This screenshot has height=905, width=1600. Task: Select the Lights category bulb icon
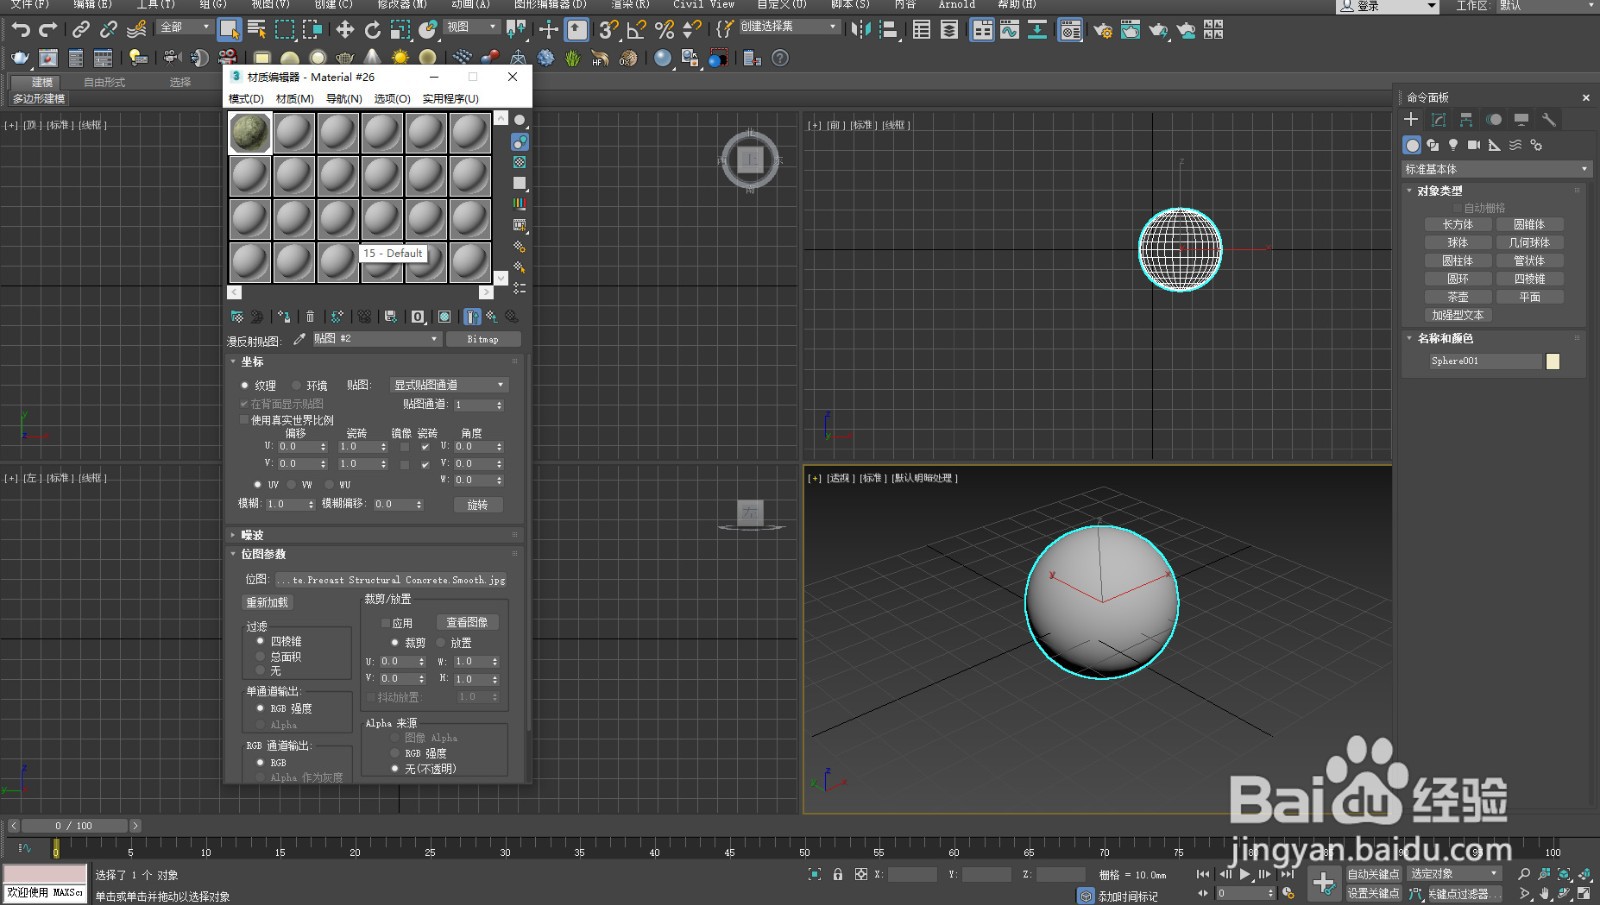click(x=1453, y=145)
